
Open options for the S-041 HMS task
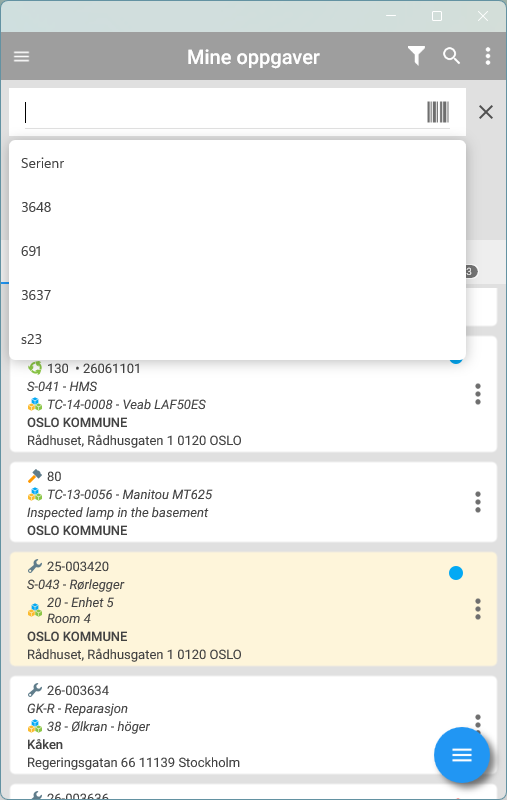tap(477, 394)
